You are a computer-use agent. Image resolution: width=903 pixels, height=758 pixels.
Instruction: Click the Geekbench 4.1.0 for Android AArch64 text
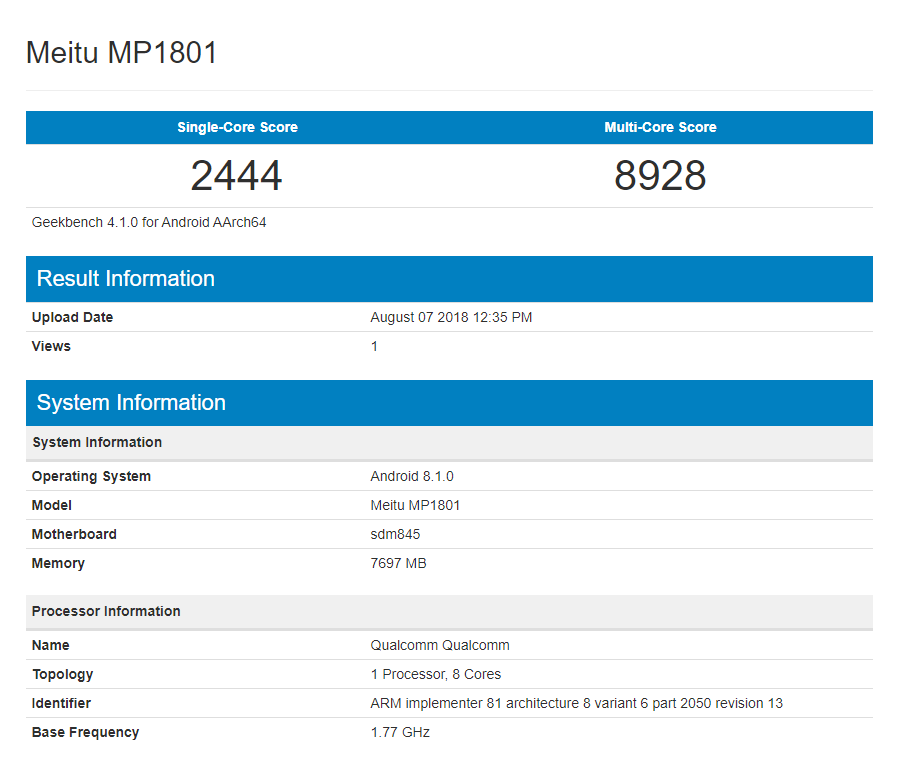(x=148, y=222)
